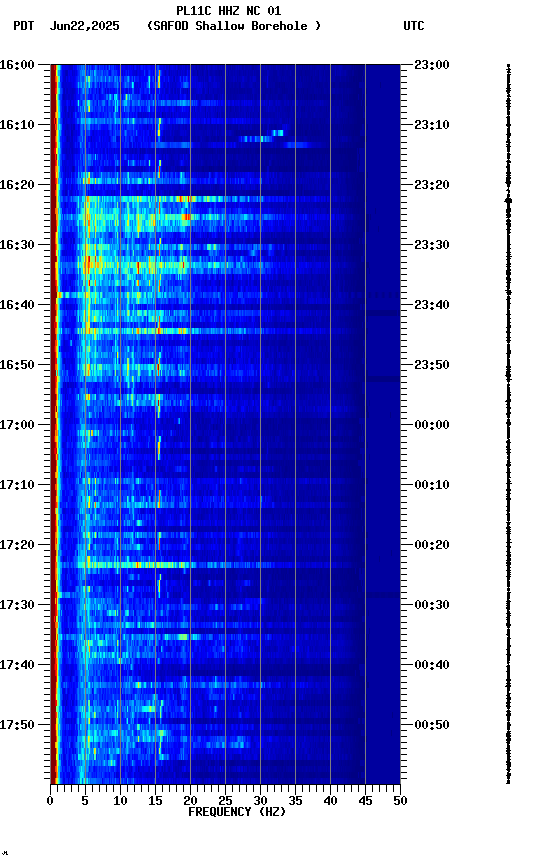Click the 17:10 PDT time label
Viewport: 552px width, 864px height.
[17, 485]
